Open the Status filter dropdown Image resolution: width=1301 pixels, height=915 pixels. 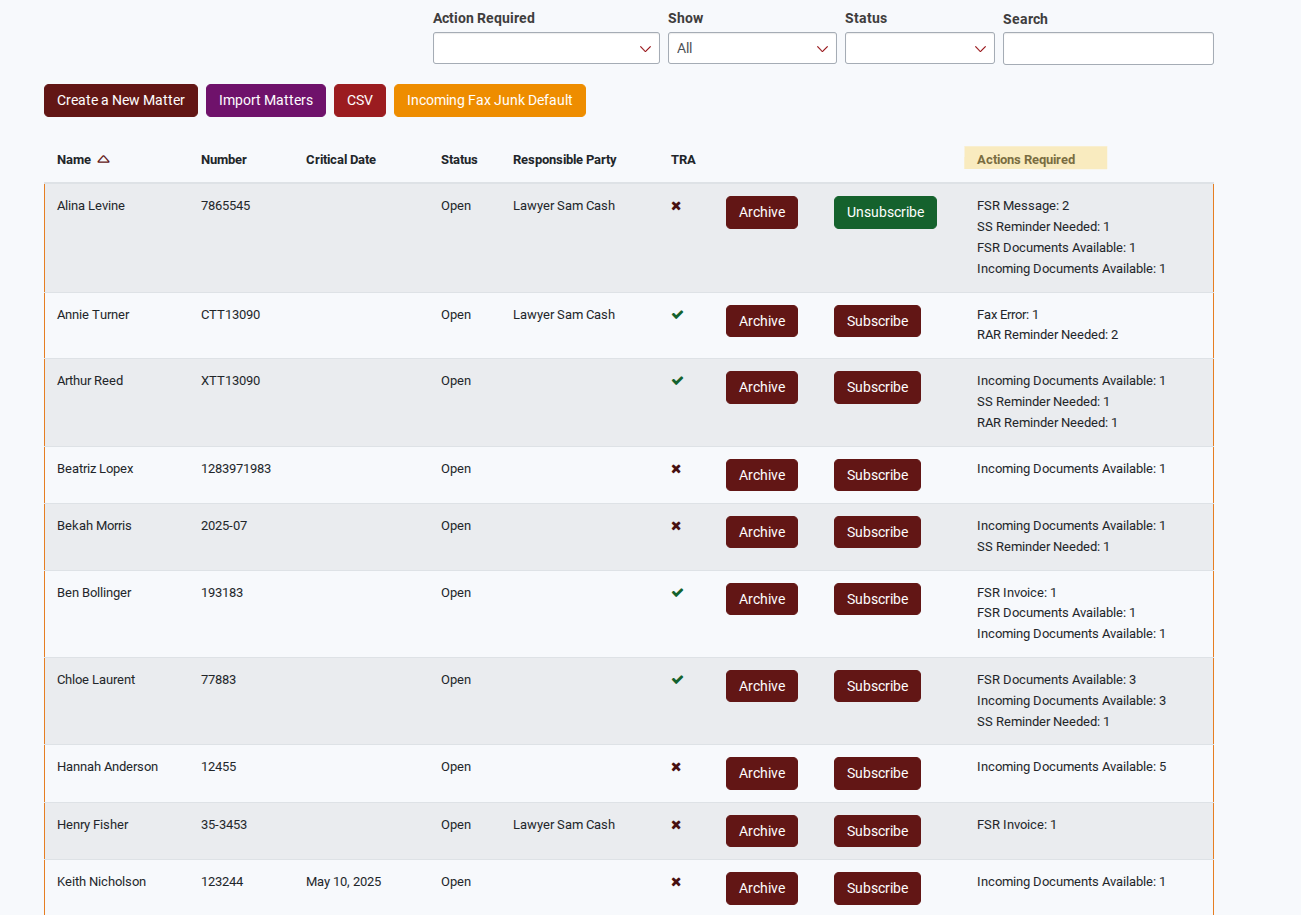(919, 48)
